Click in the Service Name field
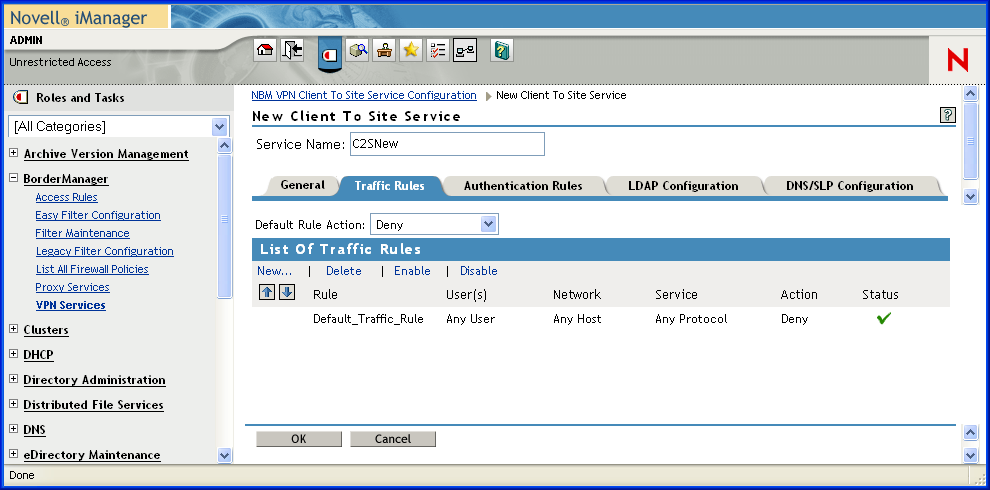The width and height of the screenshot is (990, 490). tap(447, 144)
